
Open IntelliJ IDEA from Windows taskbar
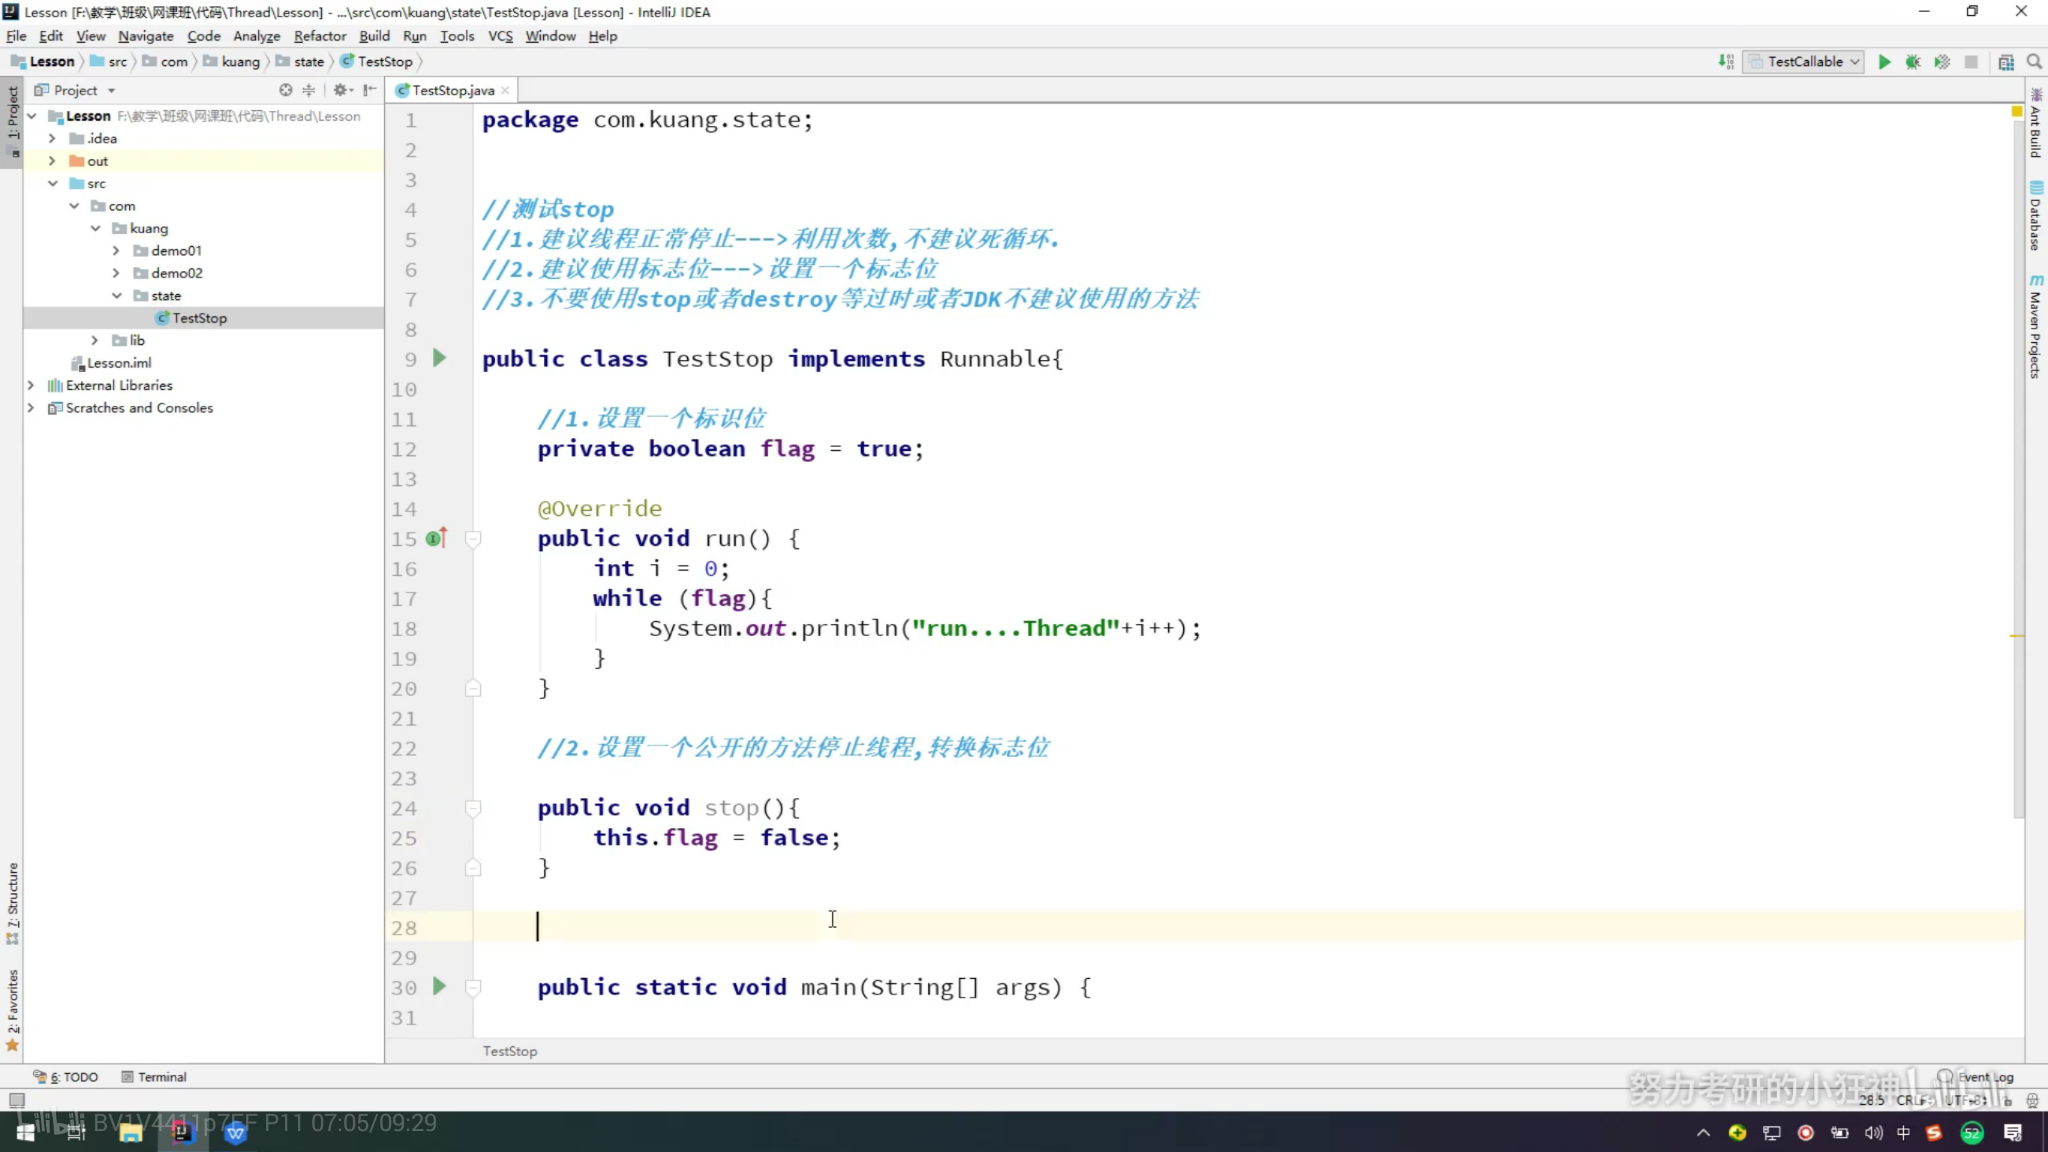[x=182, y=1132]
